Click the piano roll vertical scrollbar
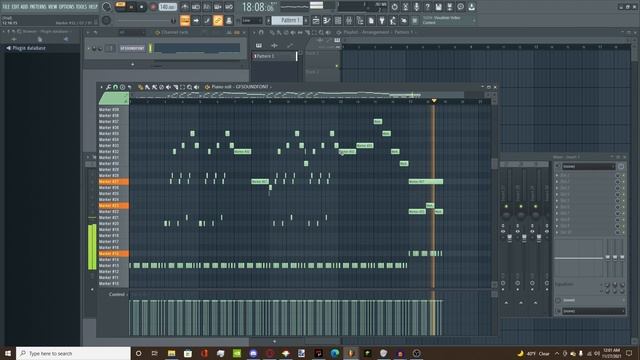 494,163
